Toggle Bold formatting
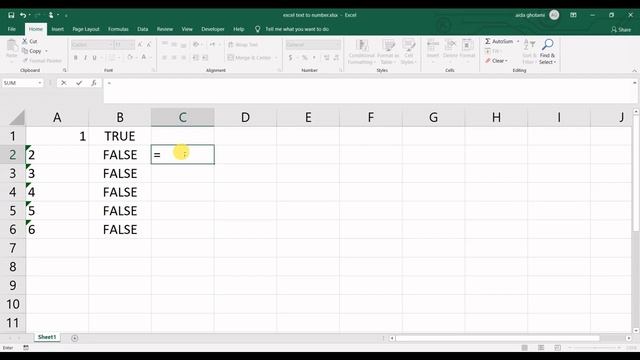Screen dimensions: 640x360 pos(76,58)
